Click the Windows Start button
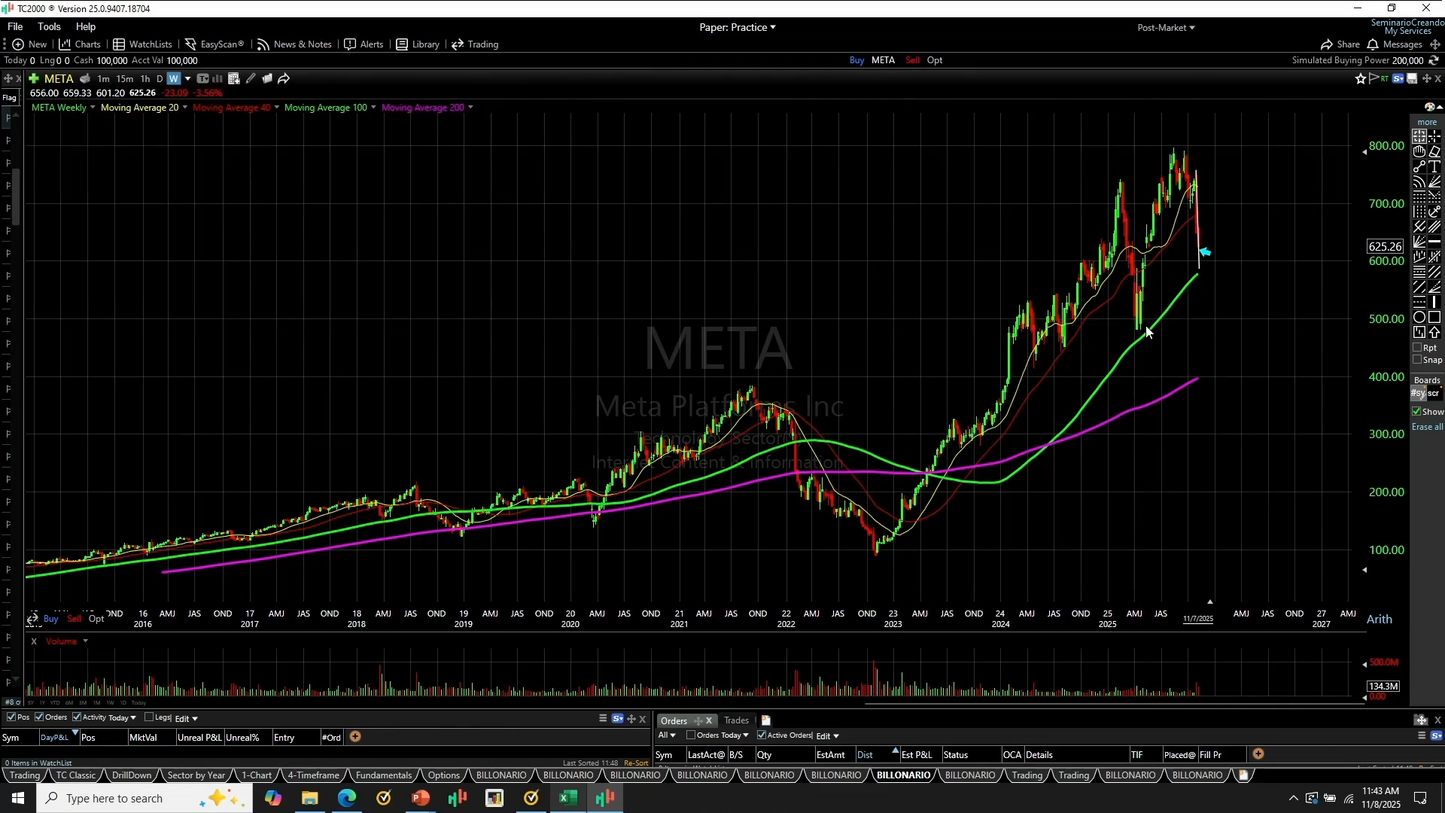 tap(18, 798)
